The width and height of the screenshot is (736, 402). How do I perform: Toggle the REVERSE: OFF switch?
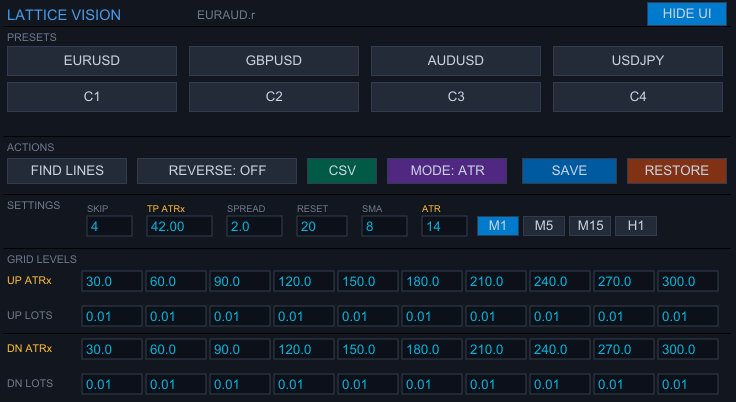(217, 170)
